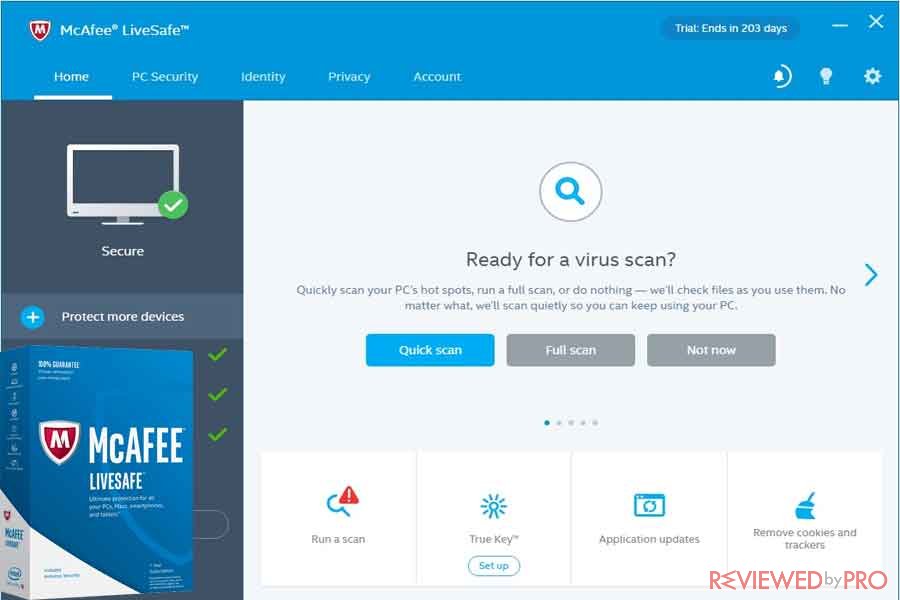Screen dimensions: 900x600
Task: Click the True Key sunburst icon
Action: (x=494, y=506)
